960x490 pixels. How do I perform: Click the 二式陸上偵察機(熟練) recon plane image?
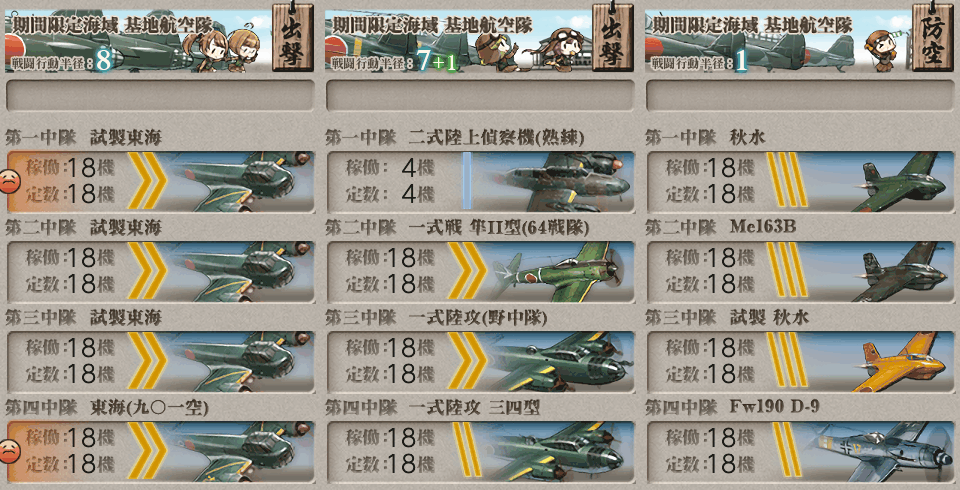coord(563,181)
